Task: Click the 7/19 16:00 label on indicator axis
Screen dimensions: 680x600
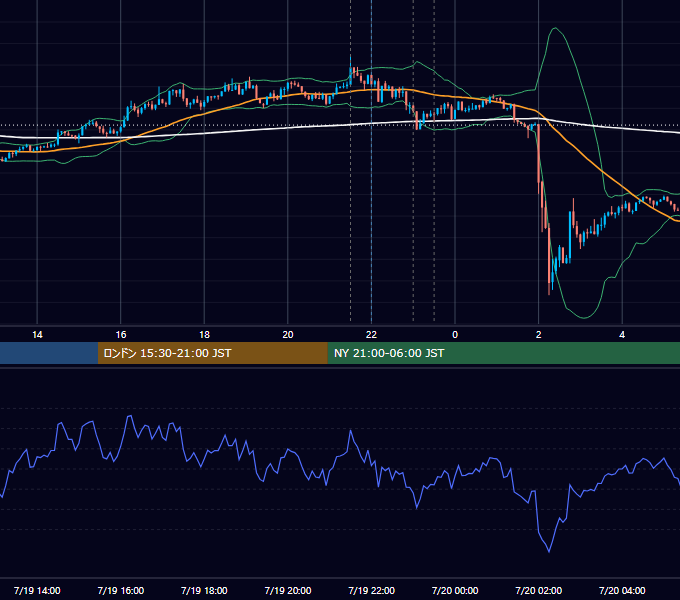Action: tap(121, 590)
